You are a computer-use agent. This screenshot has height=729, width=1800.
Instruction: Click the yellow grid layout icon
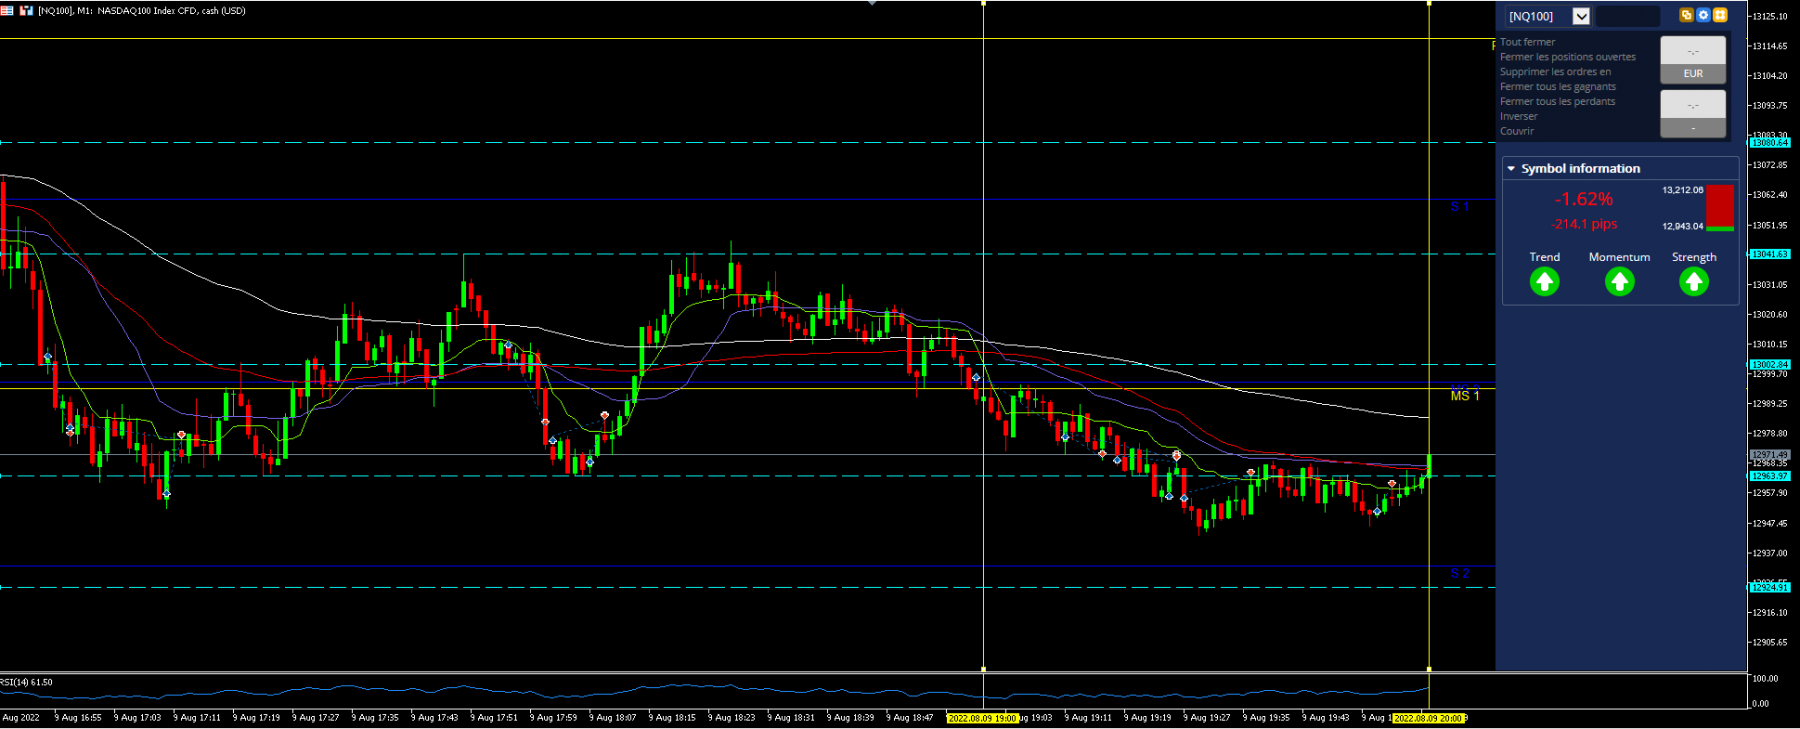(x=1720, y=15)
